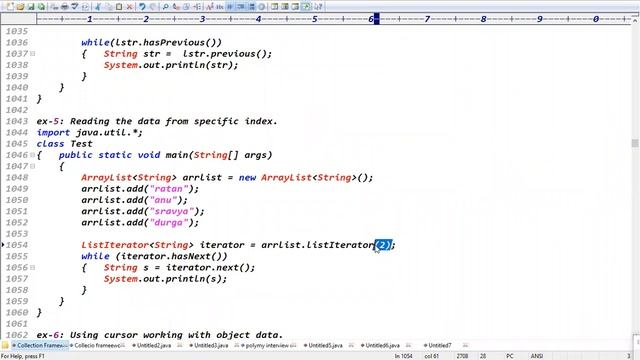Click the Replace toolbar icon

176,7
